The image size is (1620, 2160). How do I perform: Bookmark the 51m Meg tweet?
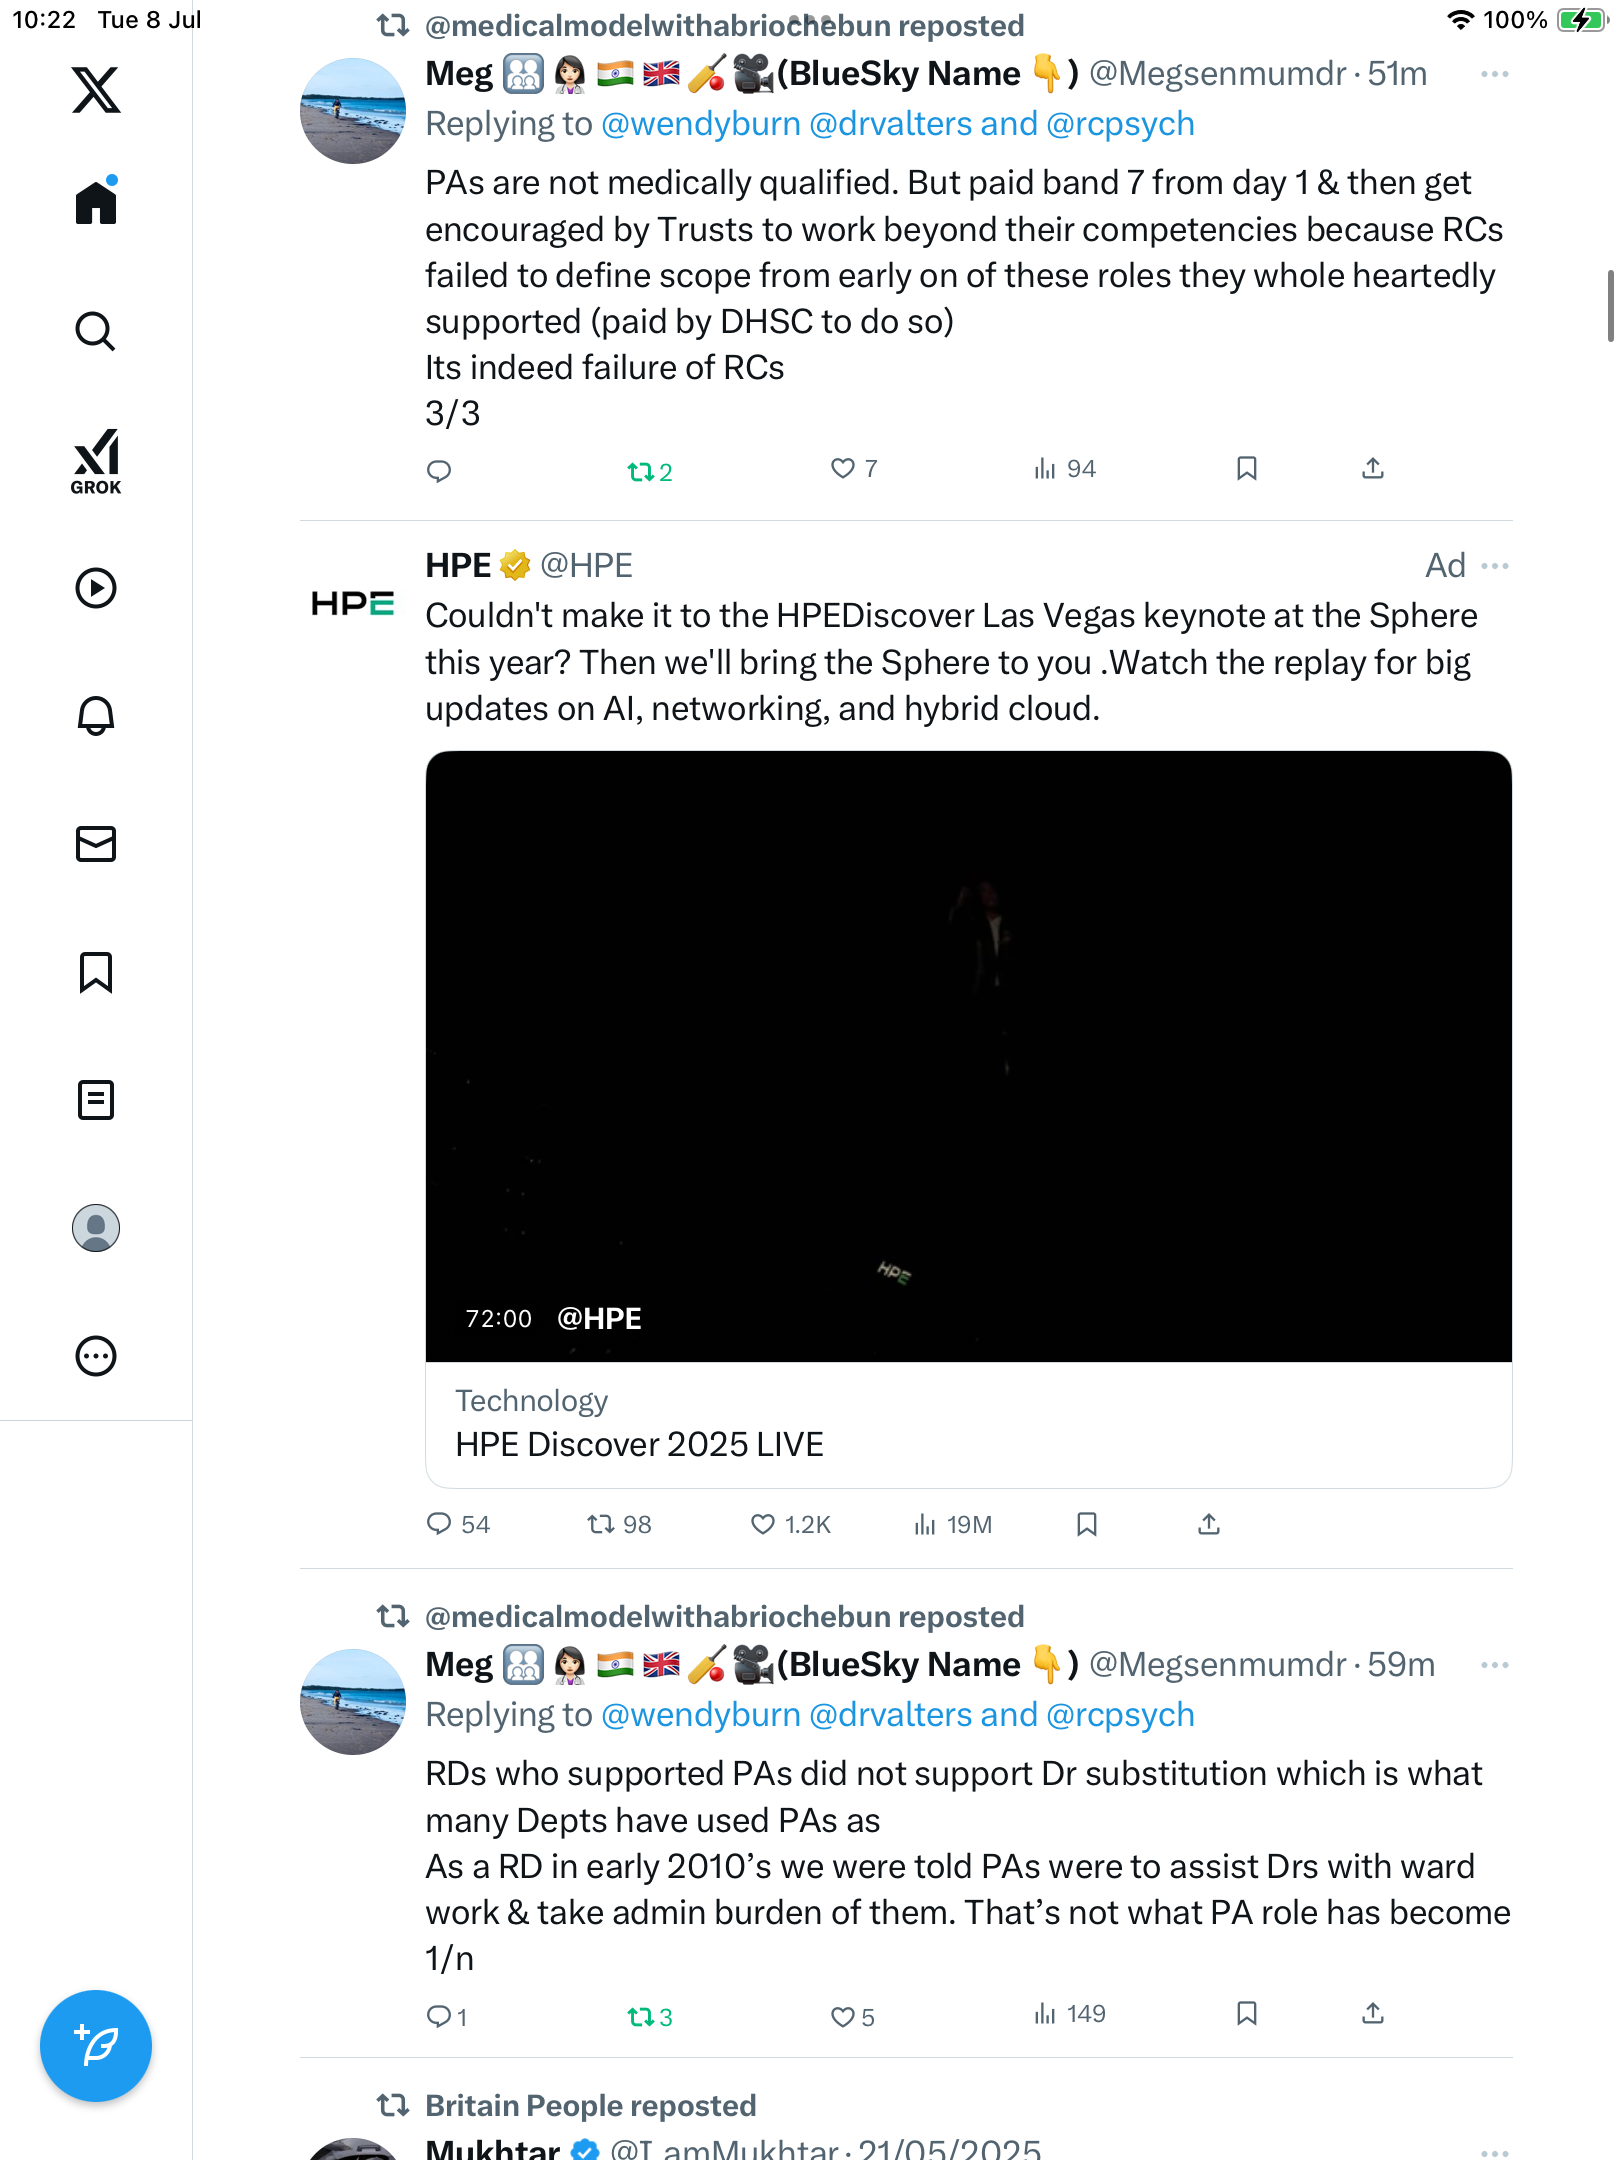point(1247,468)
